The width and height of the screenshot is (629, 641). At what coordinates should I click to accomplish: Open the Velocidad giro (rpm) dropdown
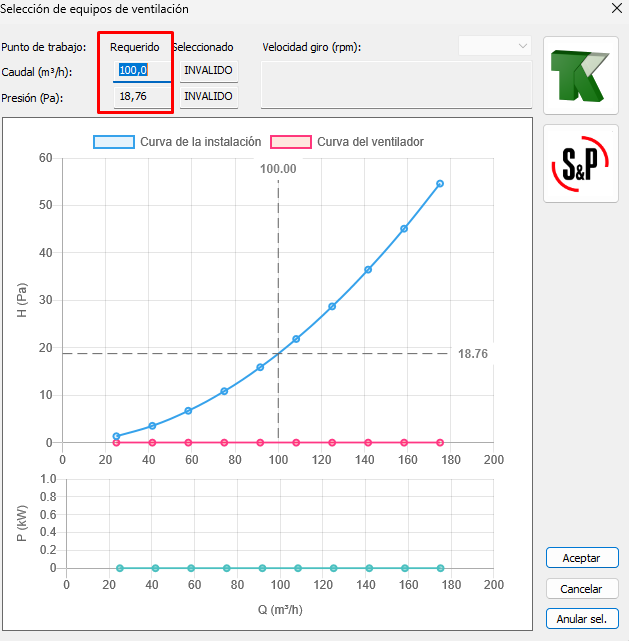[x=495, y=46]
